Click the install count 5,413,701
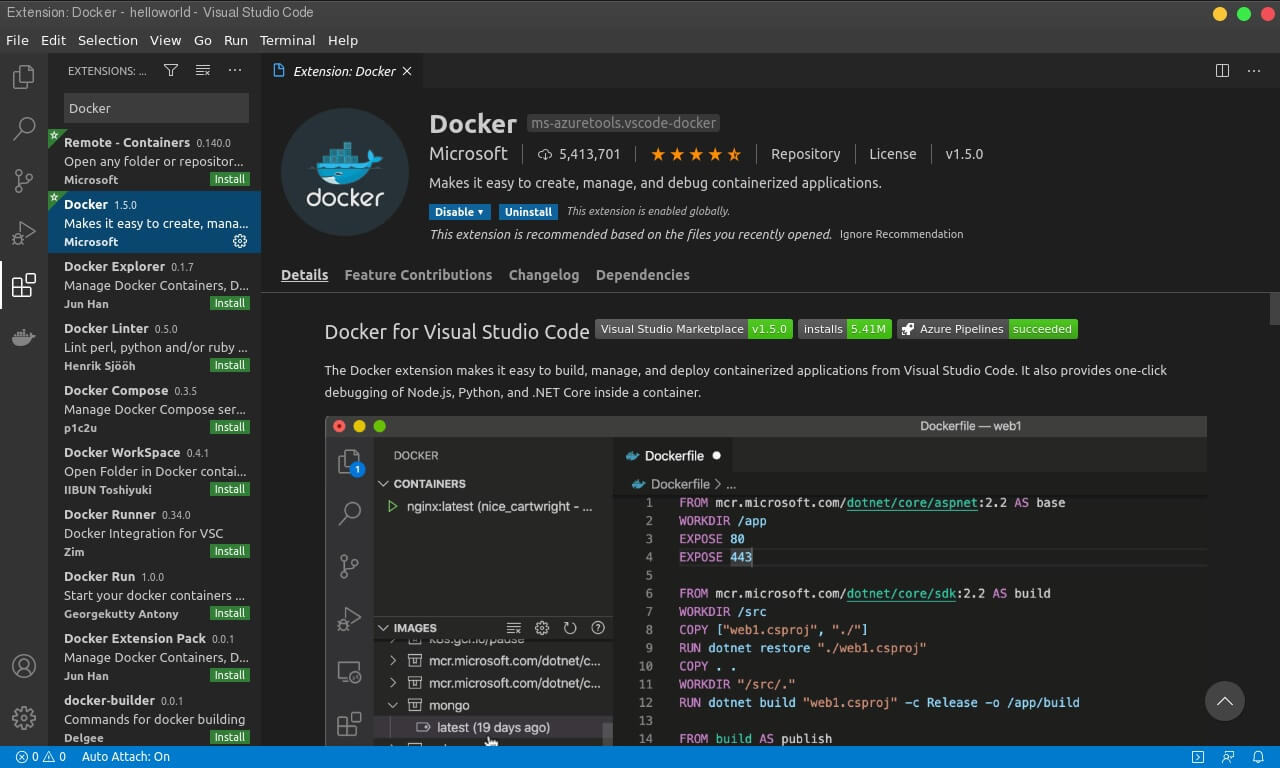The width and height of the screenshot is (1280, 768). (x=579, y=154)
